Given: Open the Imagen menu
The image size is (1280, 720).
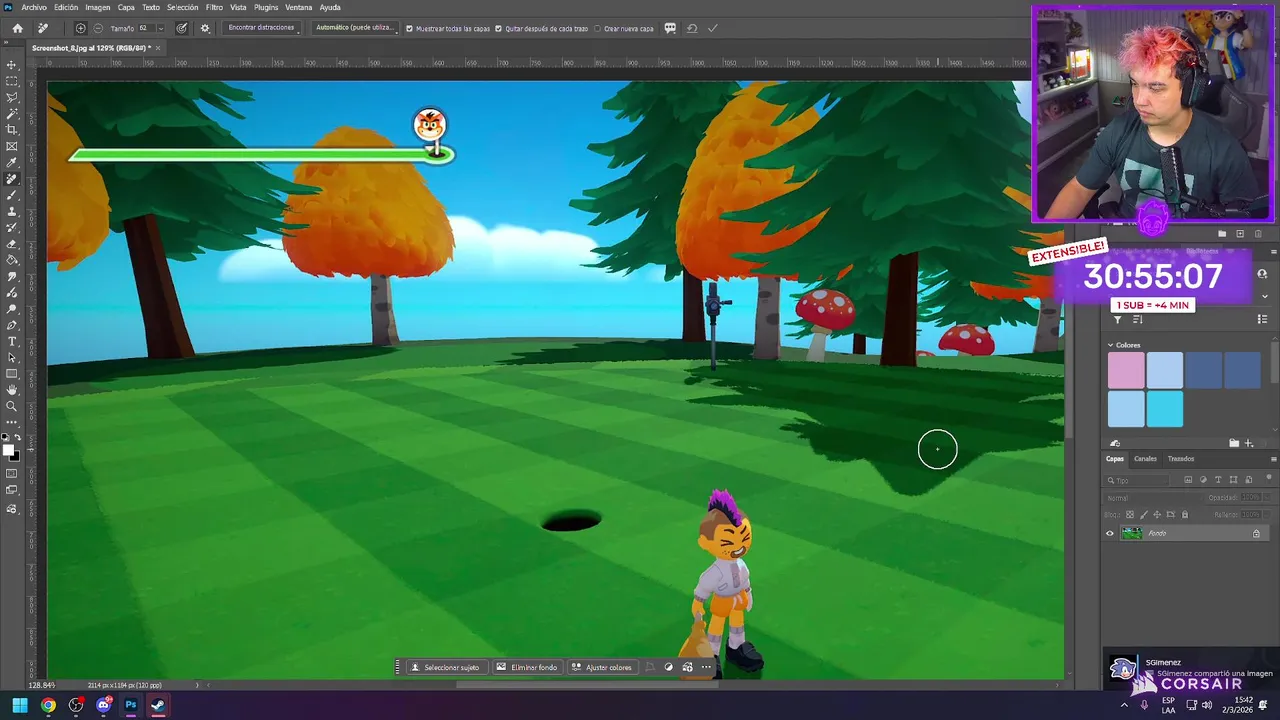Looking at the screenshot, I should coord(98,7).
